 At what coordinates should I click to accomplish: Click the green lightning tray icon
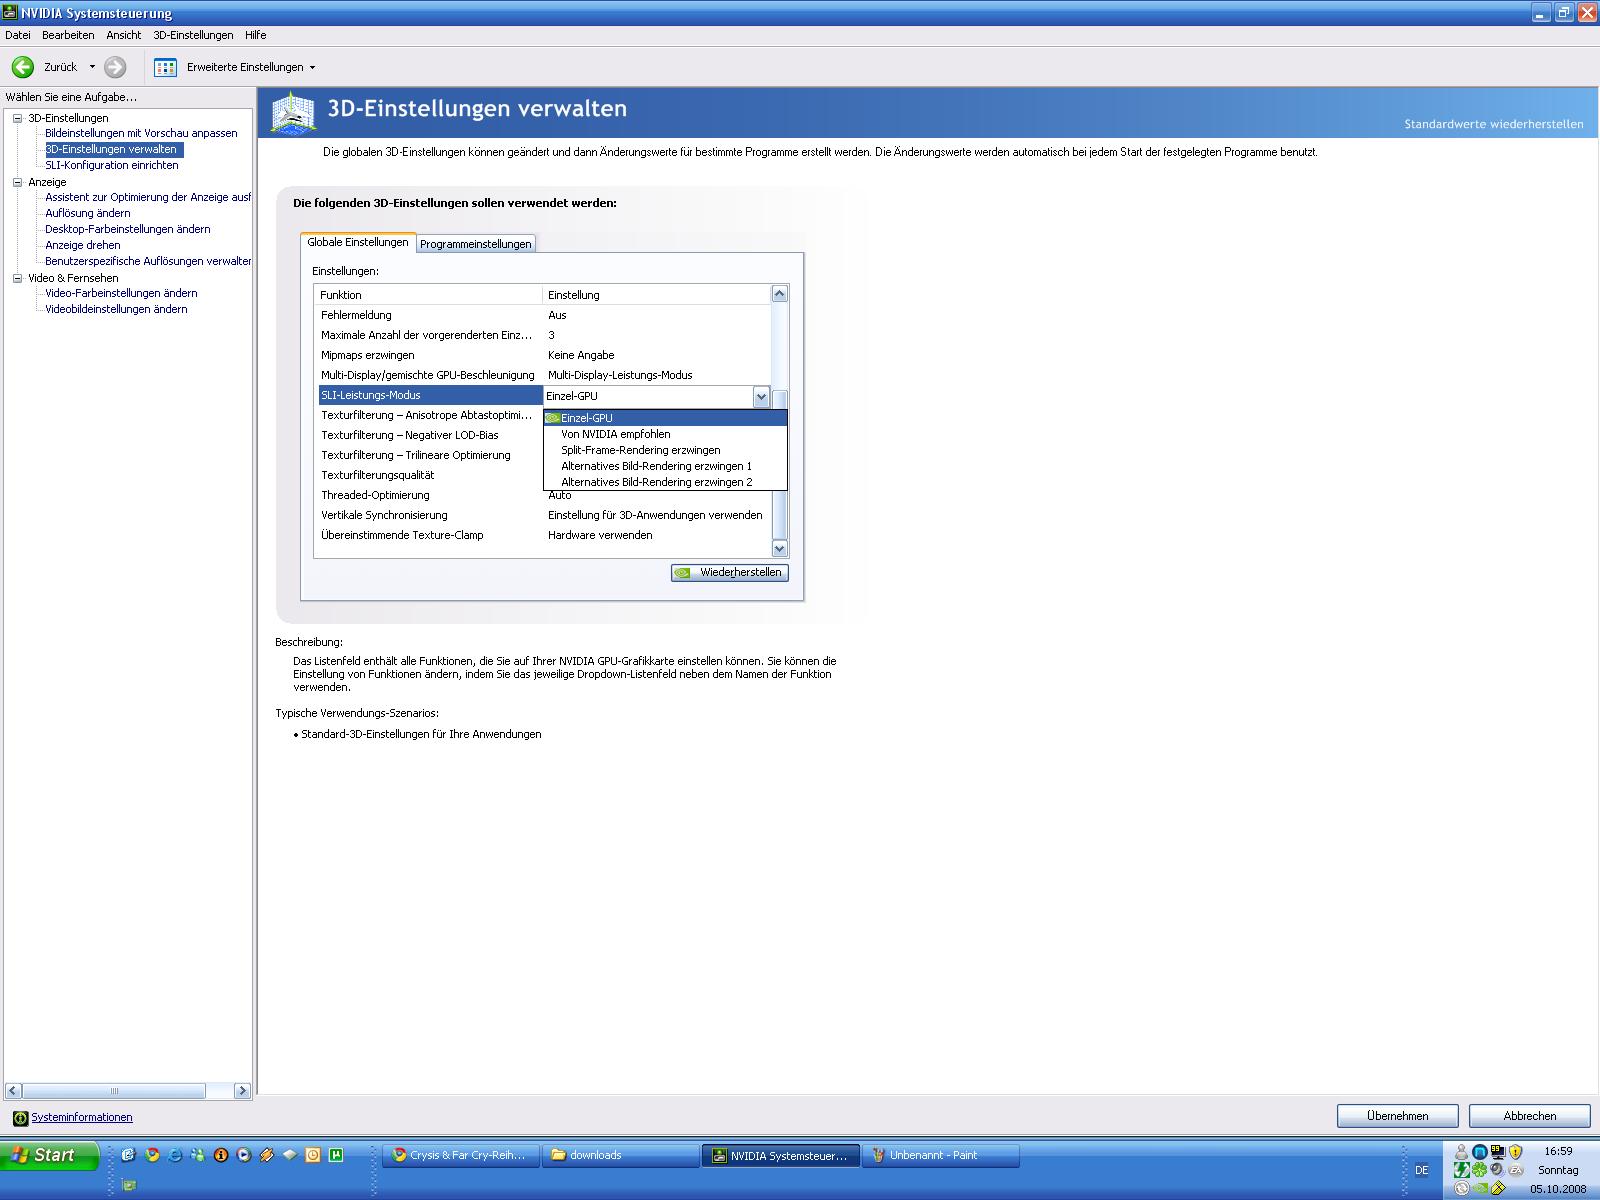(1462, 1170)
